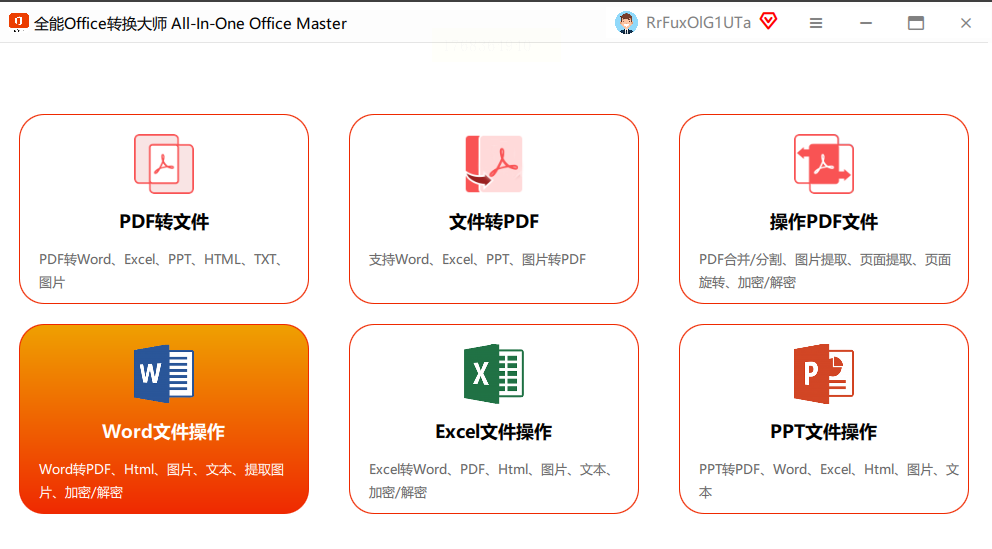Open the 文件转PDF heading

point(494,222)
